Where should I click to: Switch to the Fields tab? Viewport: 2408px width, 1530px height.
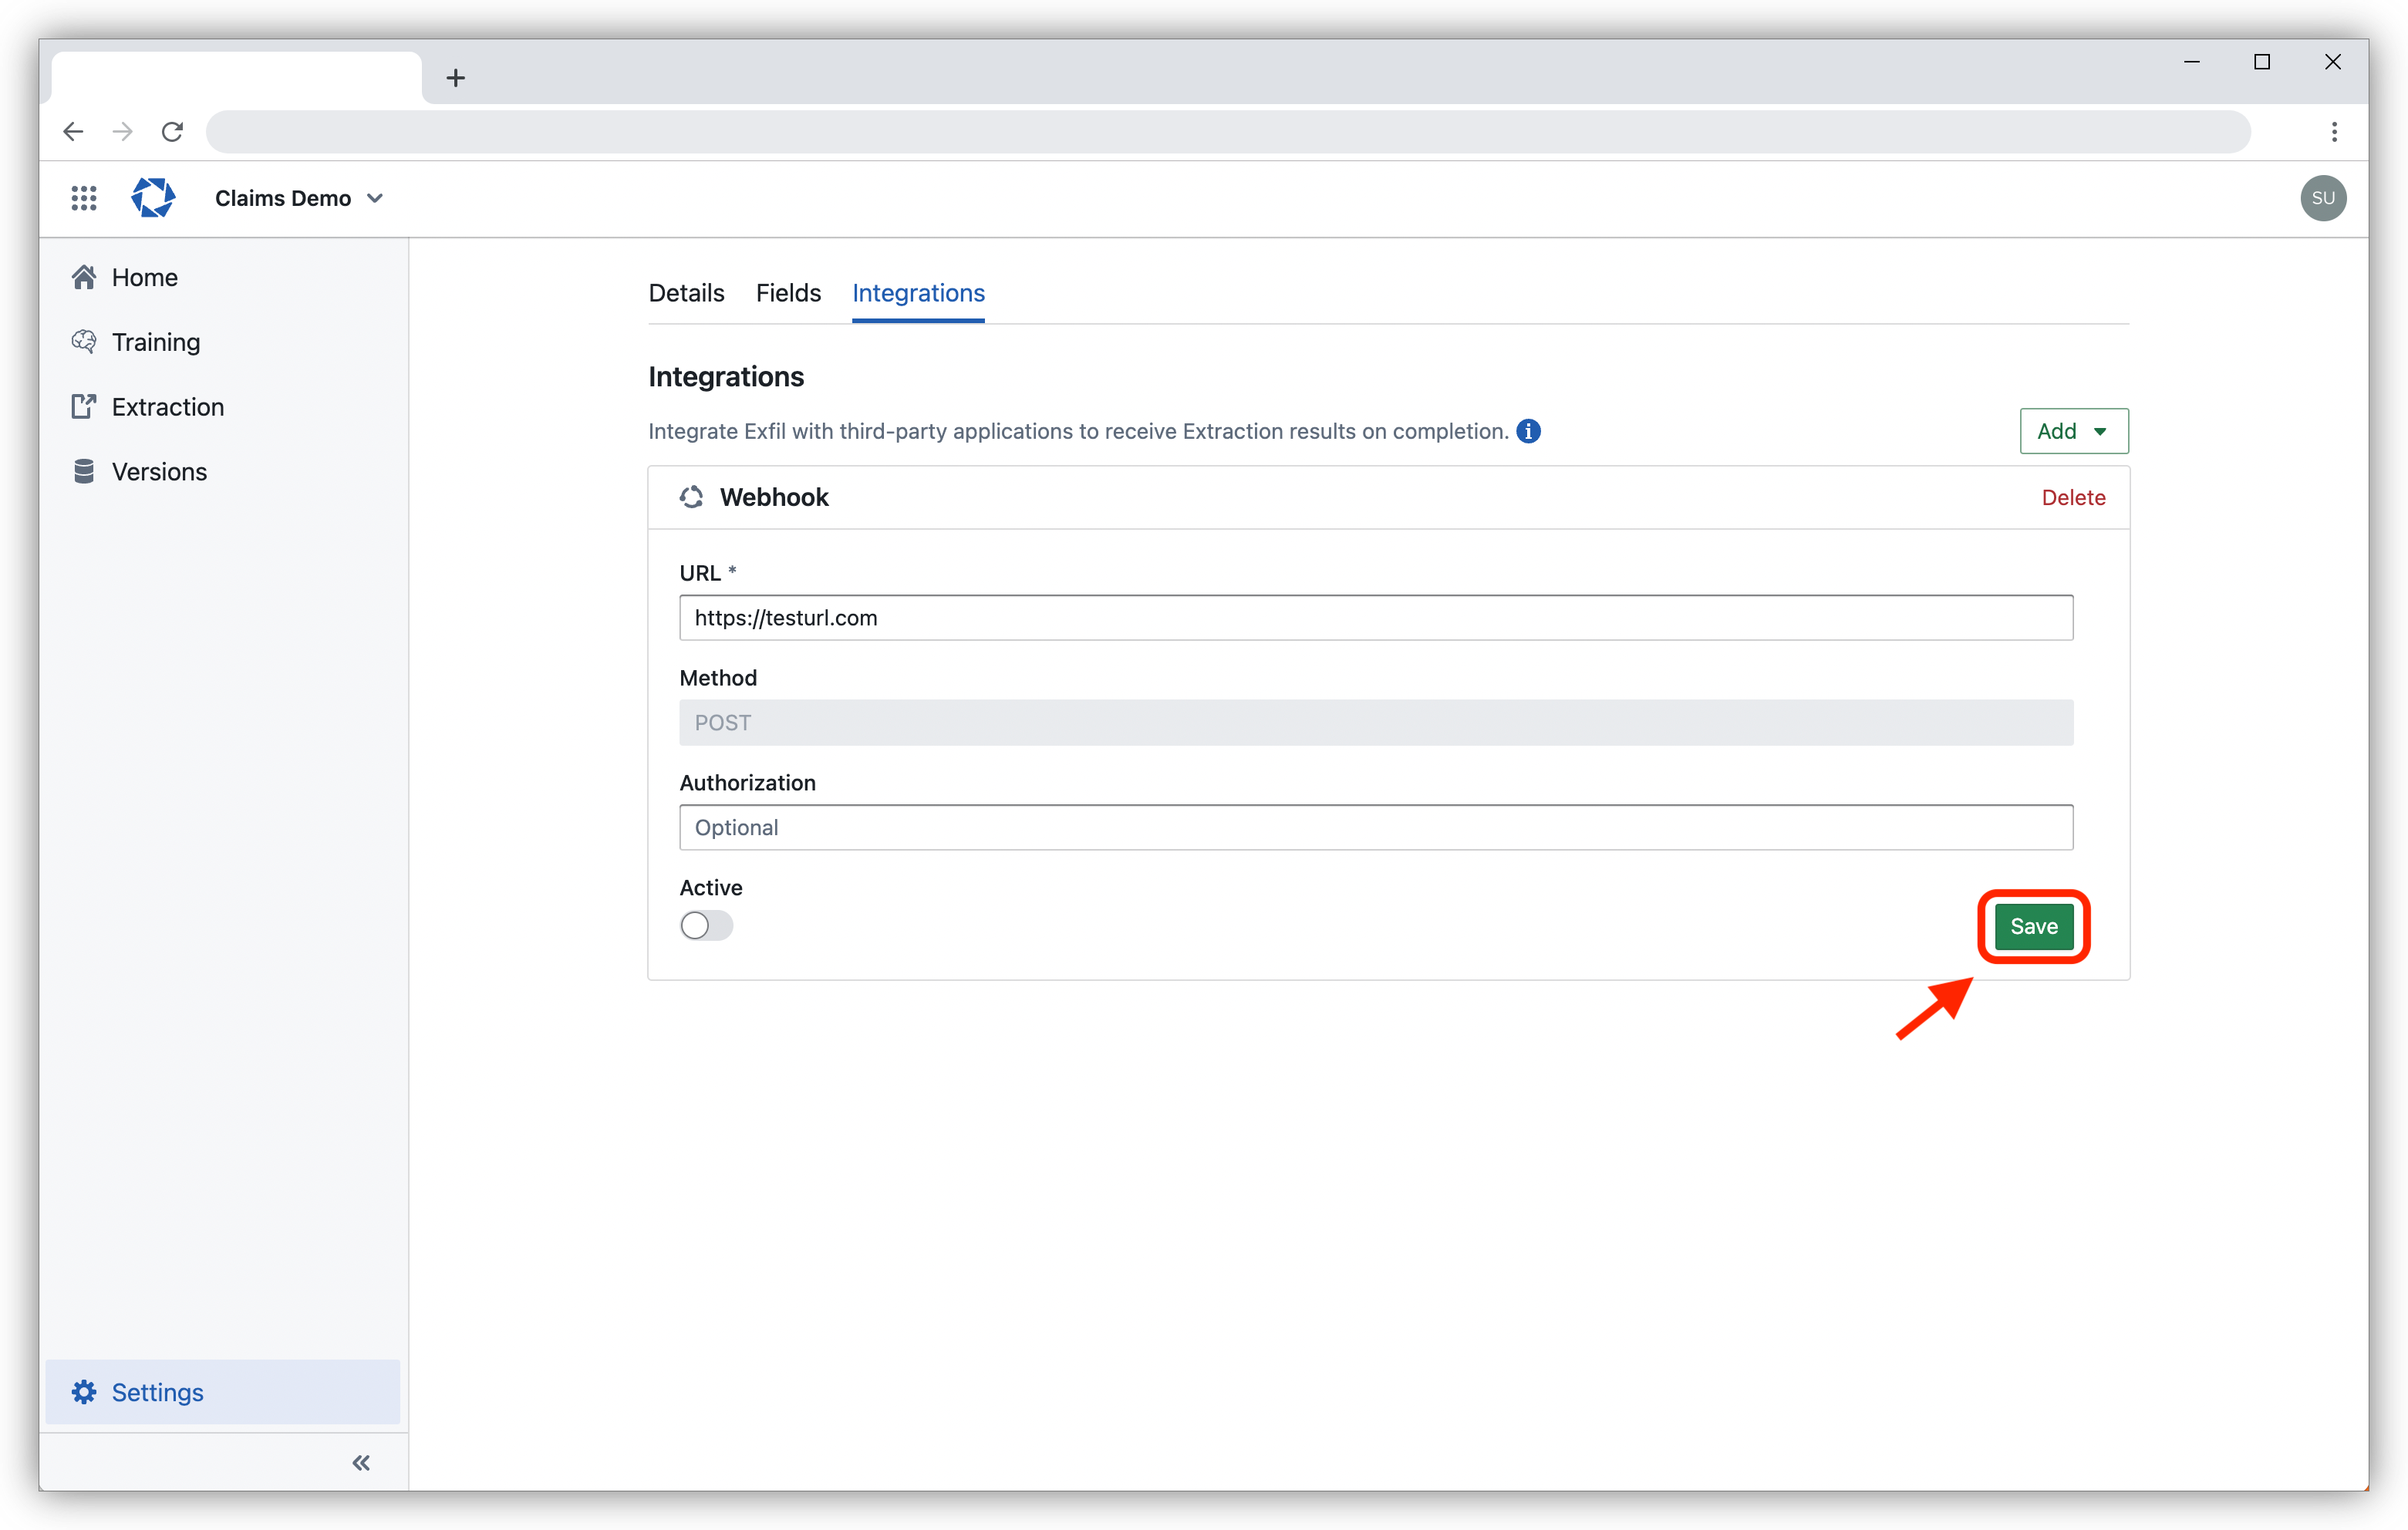pyautogui.click(x=788, y=293)
